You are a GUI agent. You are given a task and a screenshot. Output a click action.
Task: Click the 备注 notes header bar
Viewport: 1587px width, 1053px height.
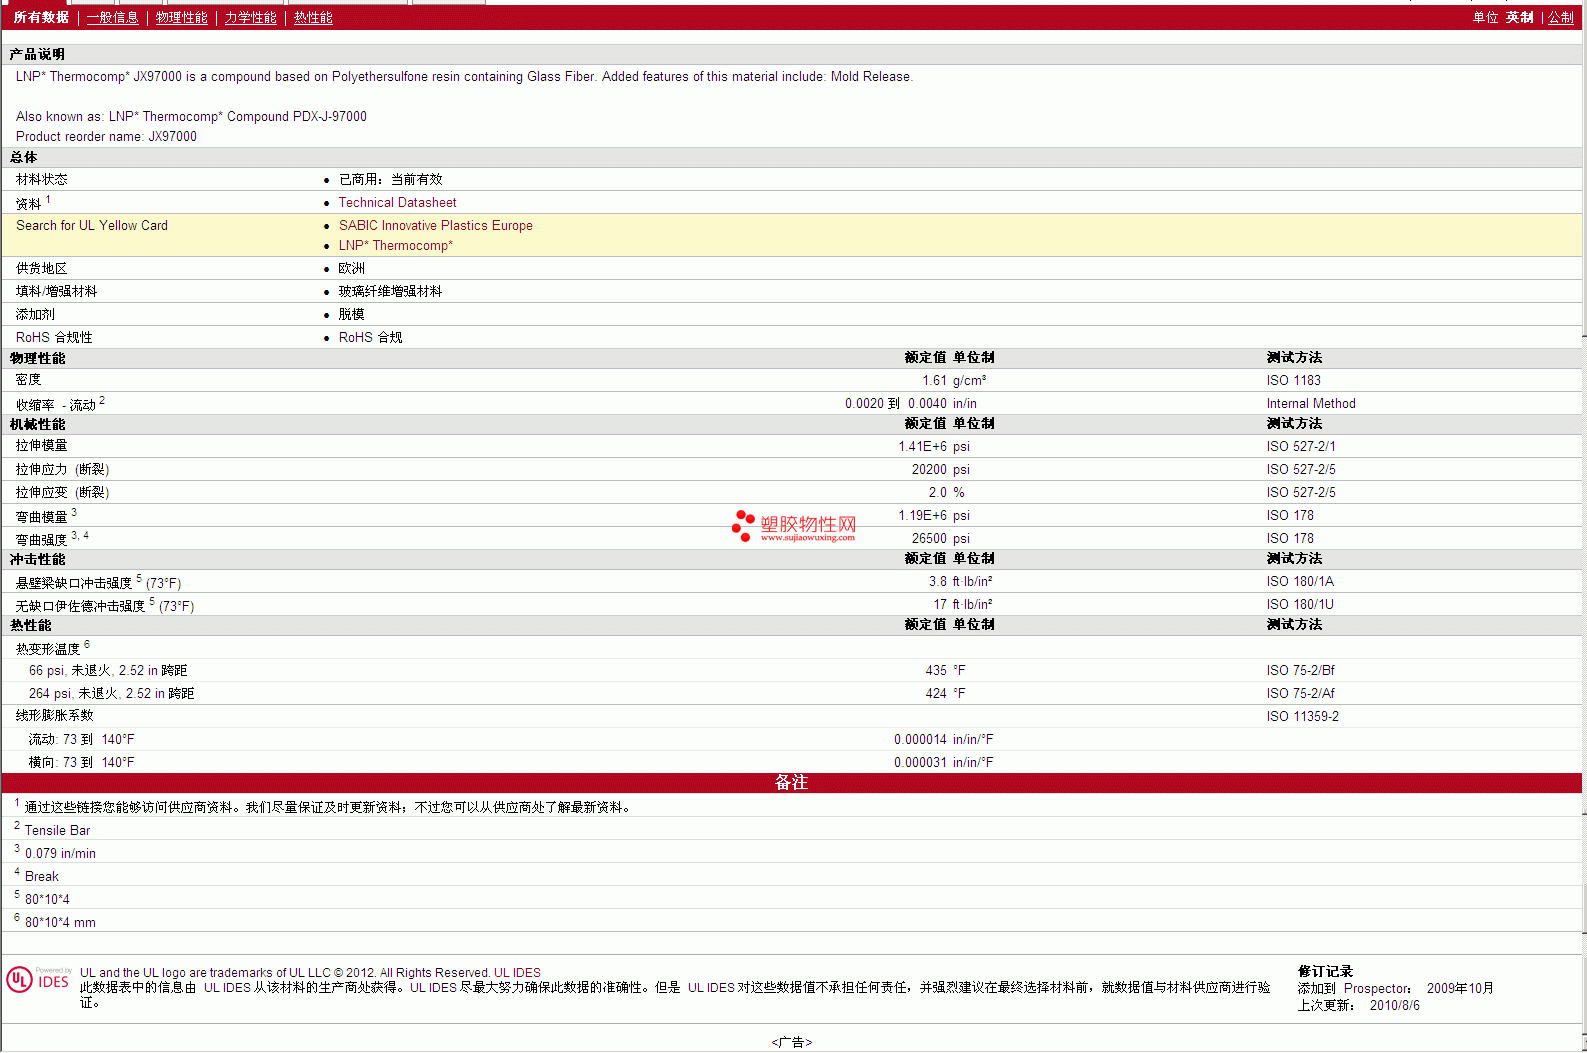pos(791,783)
